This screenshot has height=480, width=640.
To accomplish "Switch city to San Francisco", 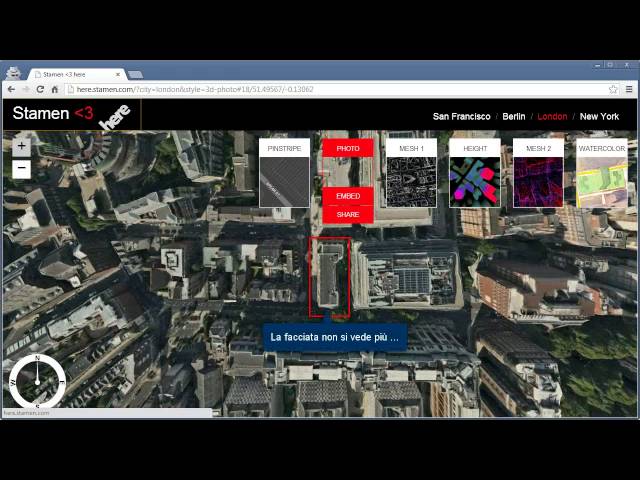I will pos(461,117).
